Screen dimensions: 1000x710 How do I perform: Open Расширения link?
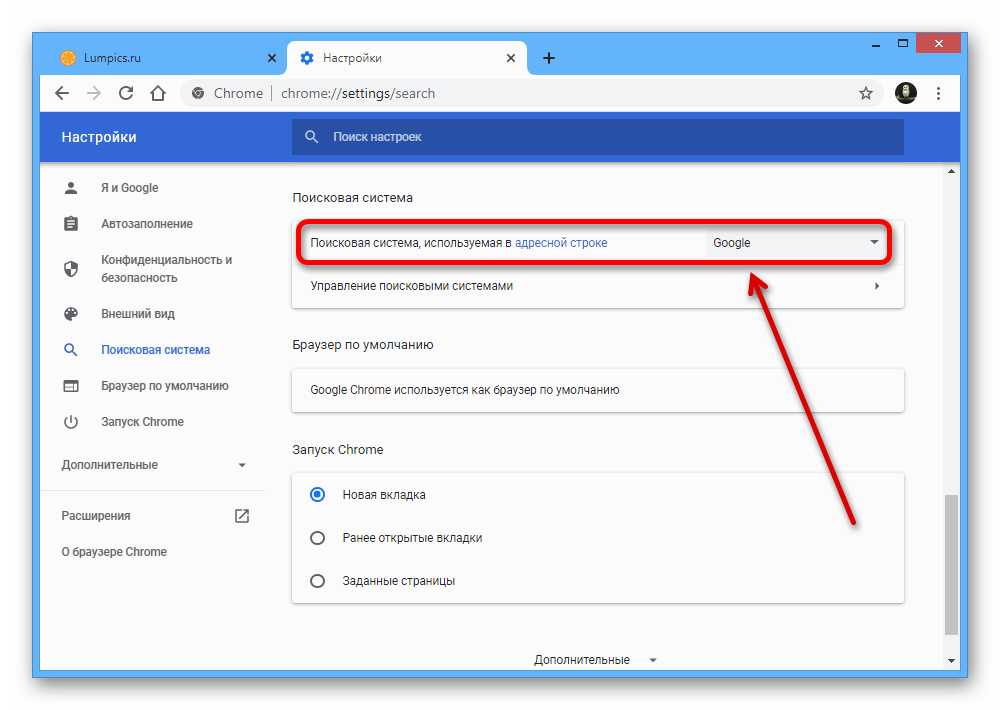[x=96, y=515]
